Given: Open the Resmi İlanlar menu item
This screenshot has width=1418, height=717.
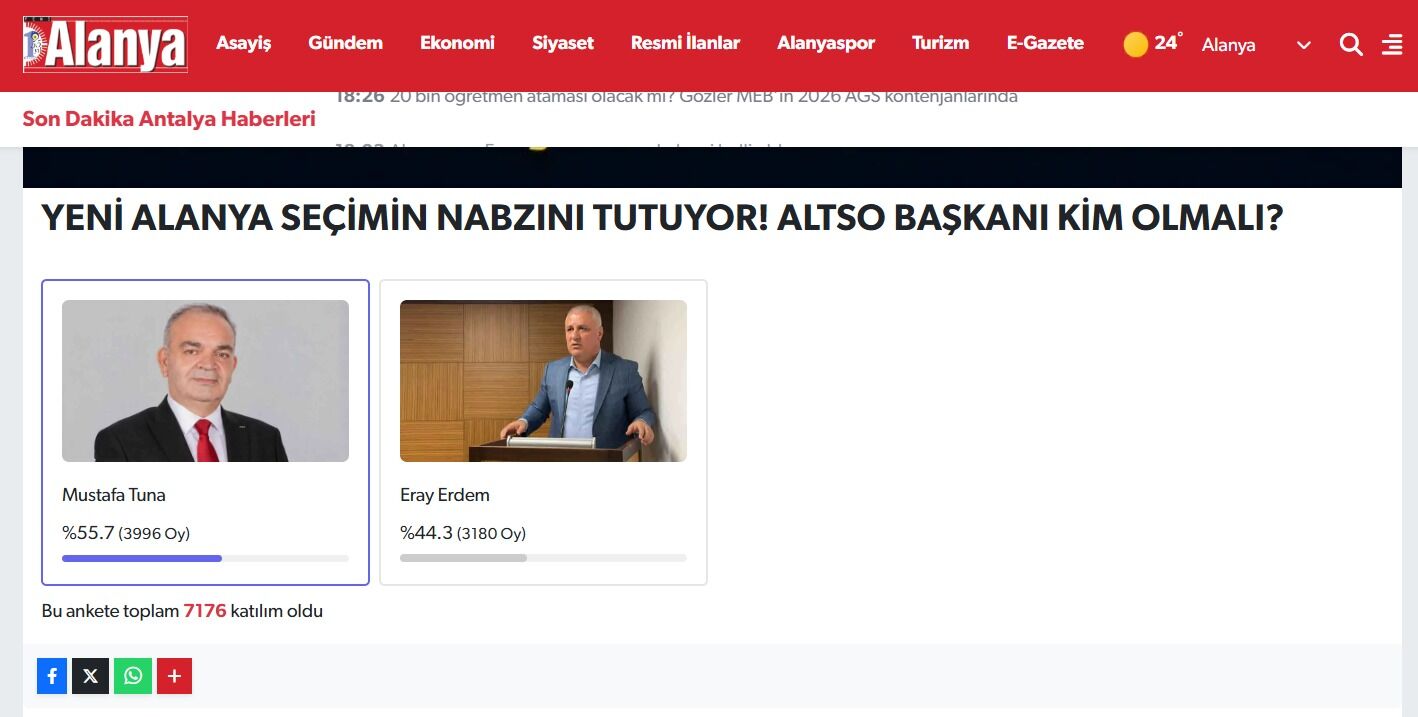Looking at the screenshot, I should click(x=685, y=43).
